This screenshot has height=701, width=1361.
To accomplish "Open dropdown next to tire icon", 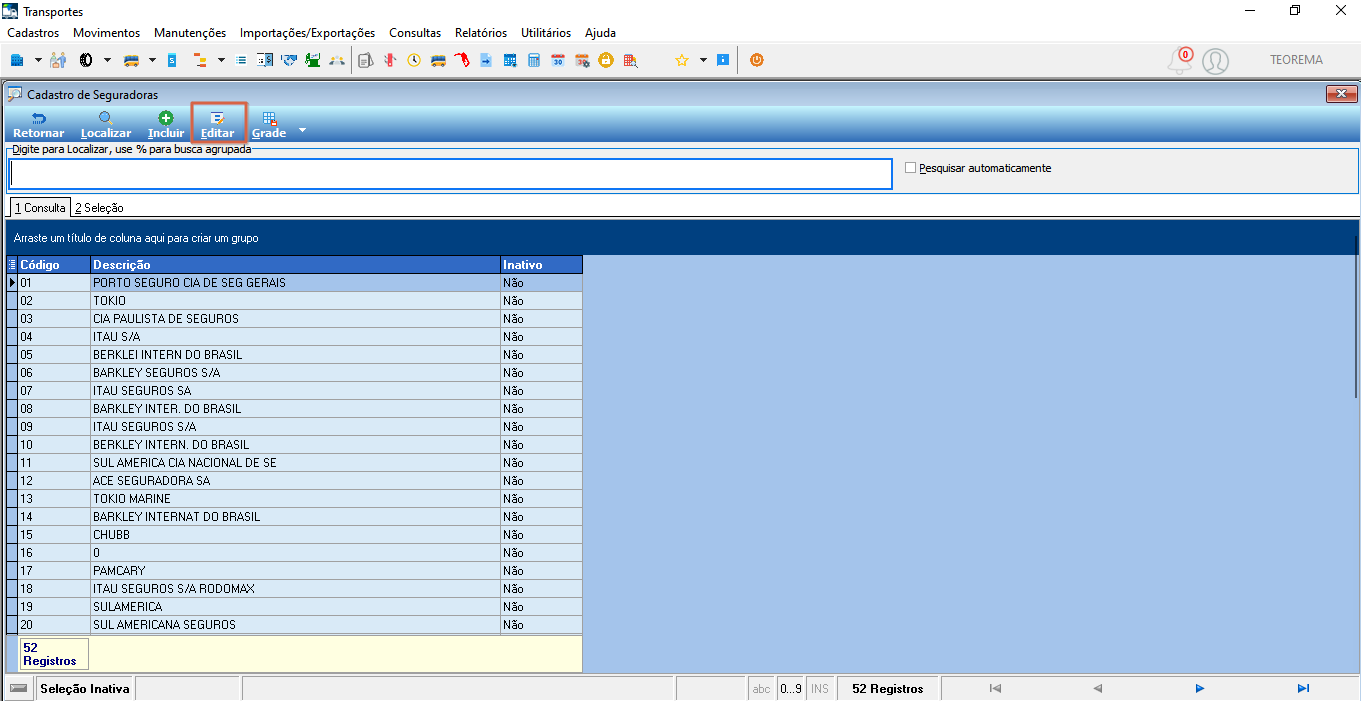I will tap(107, 60).
